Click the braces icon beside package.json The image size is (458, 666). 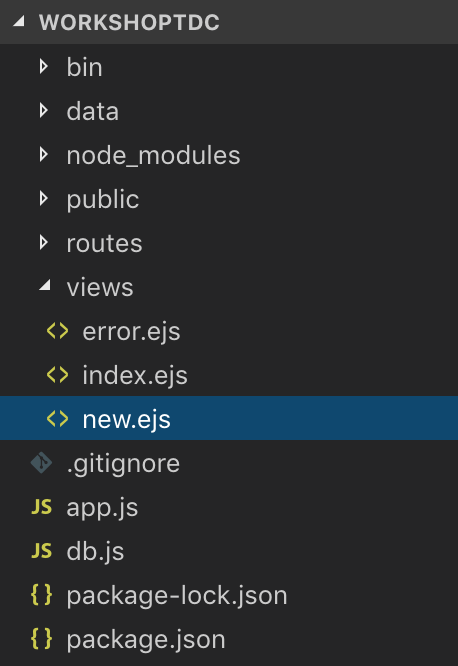[42, 639]
